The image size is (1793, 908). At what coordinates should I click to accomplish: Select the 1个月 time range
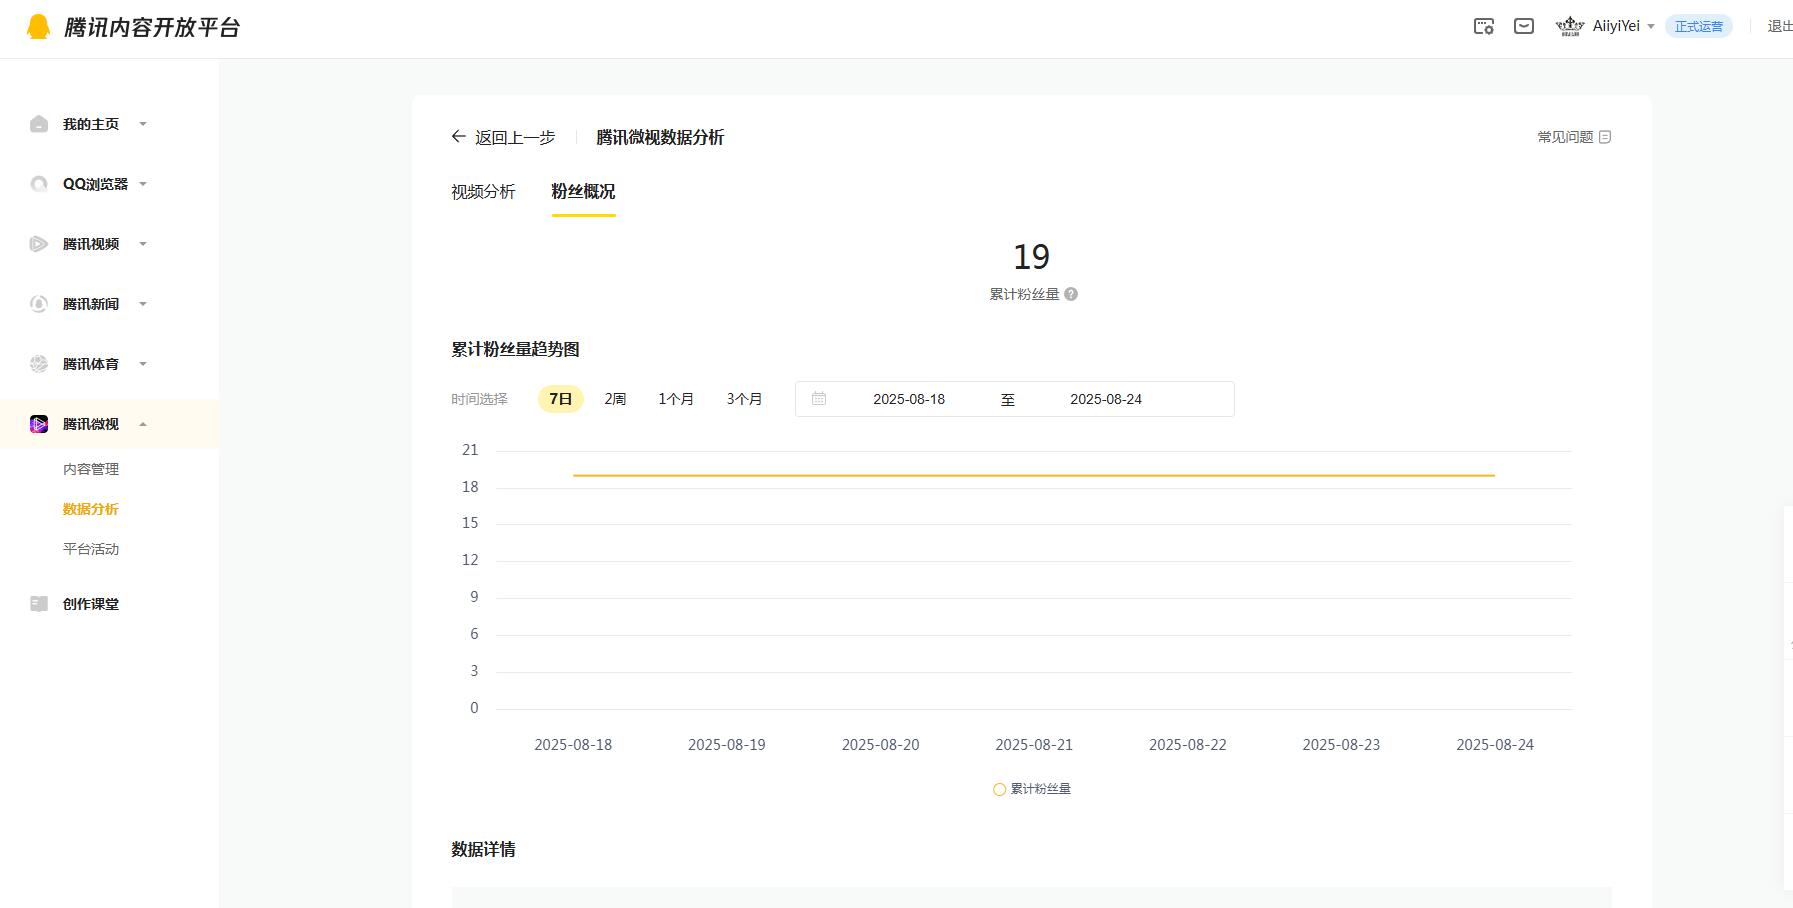(676, 399)
